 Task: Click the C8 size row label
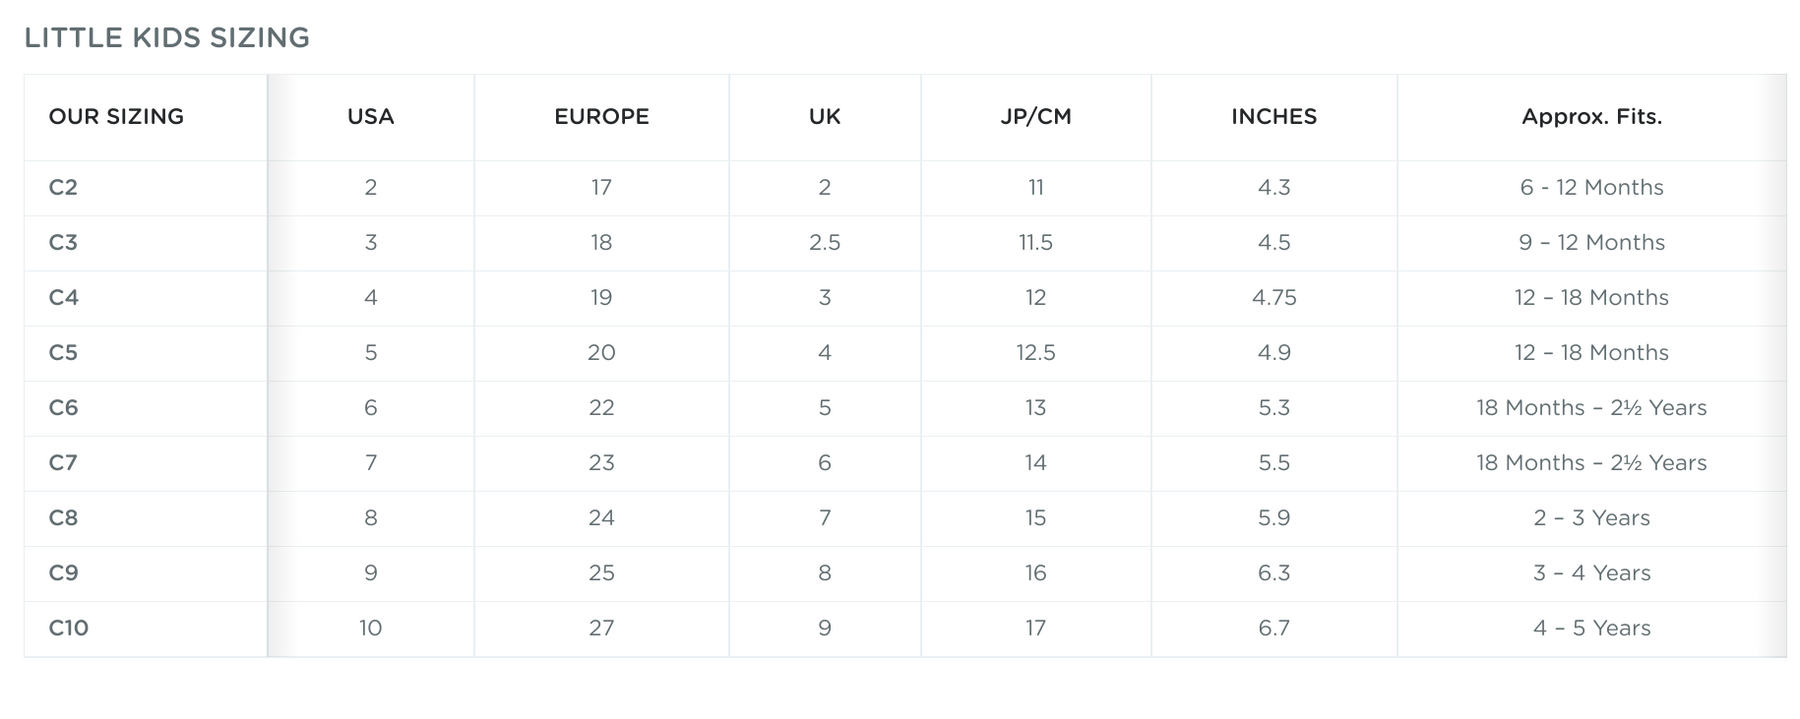[63, 517]
